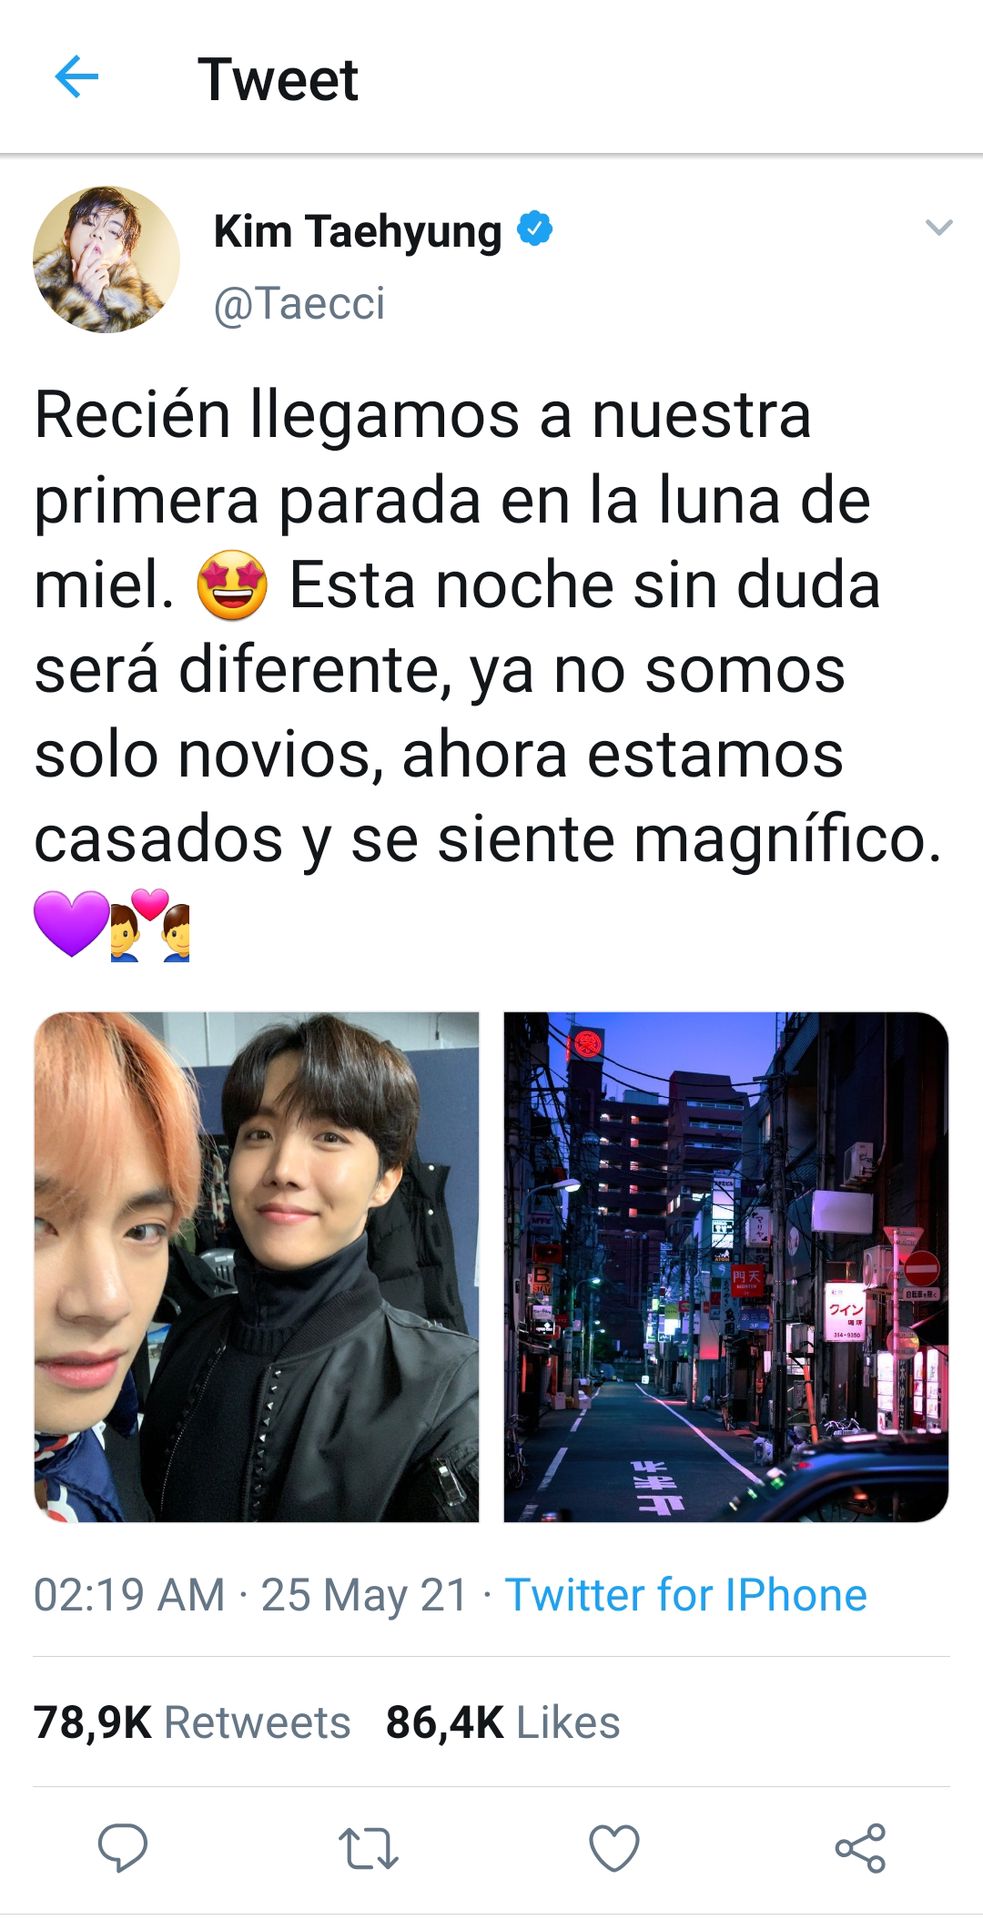Retweet using the arrows icon

368,1848
